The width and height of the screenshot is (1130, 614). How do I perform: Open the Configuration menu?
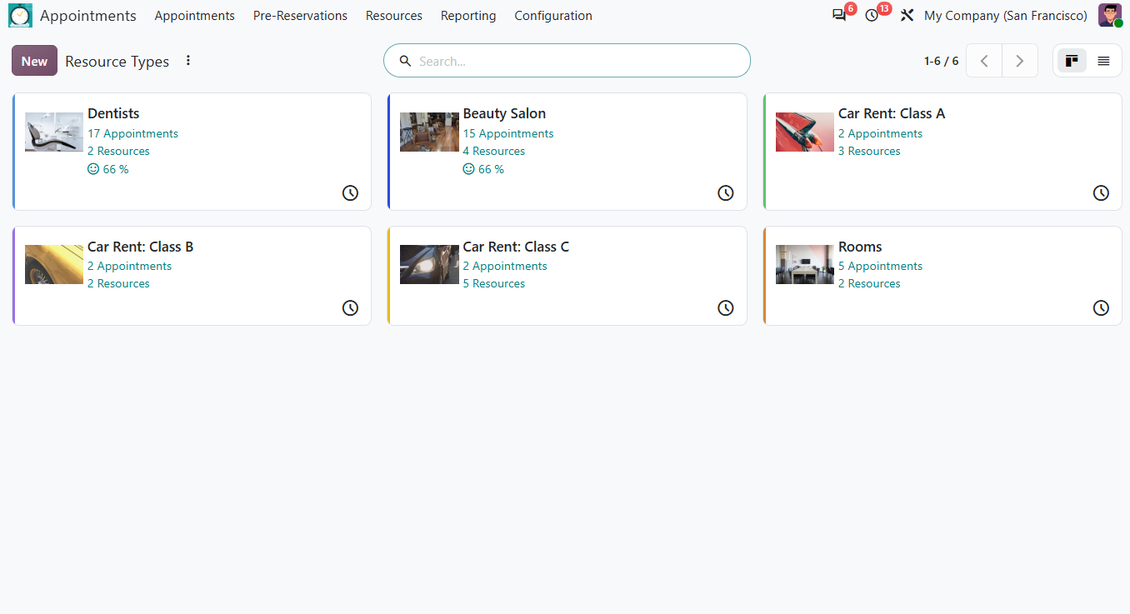(553, 16)
